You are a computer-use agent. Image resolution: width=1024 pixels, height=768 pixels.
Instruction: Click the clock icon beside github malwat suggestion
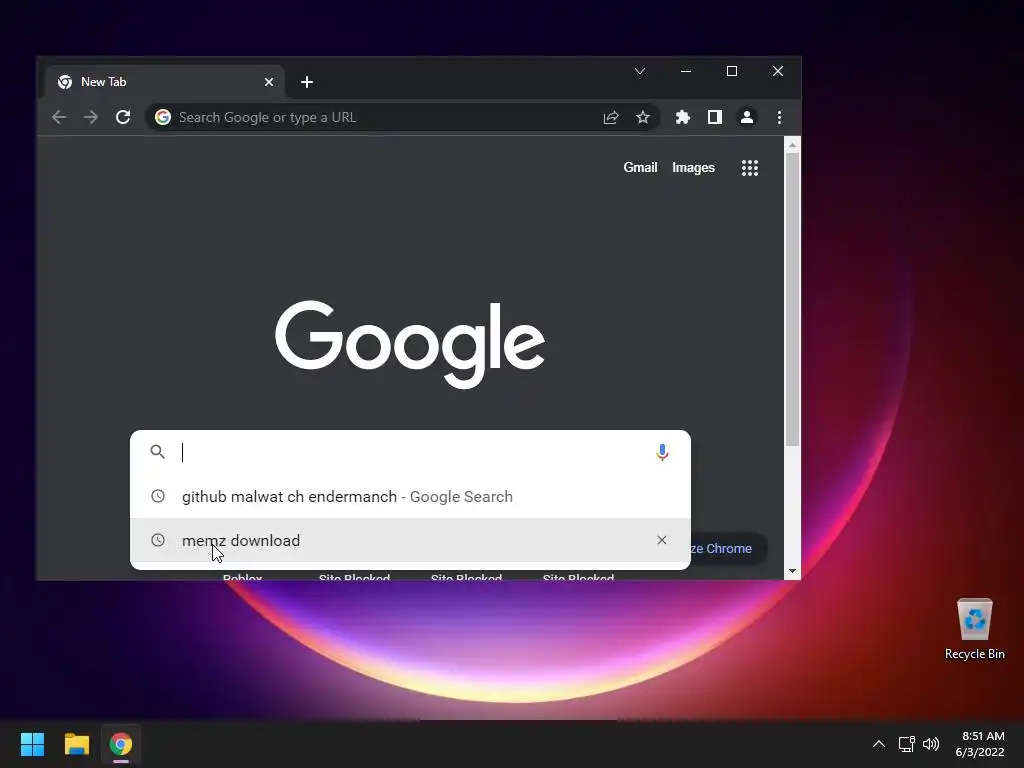[157, 496]
